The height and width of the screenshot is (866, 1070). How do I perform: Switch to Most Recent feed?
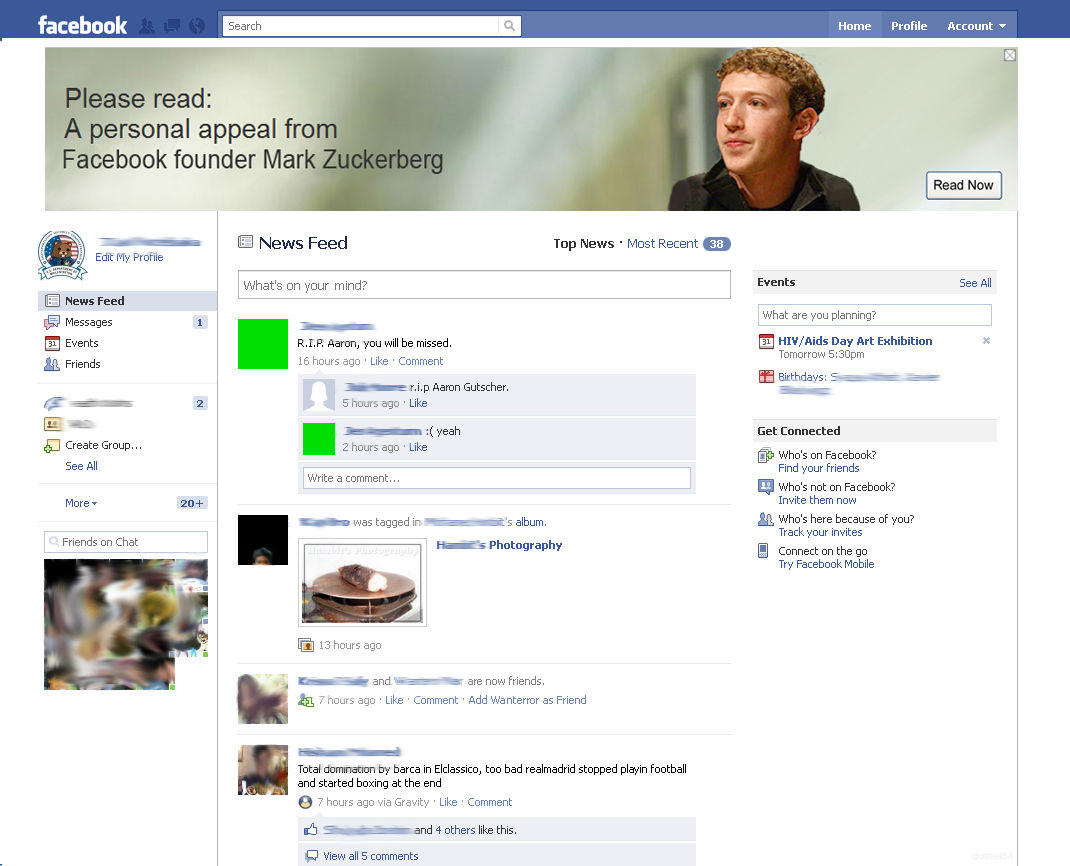(x=662, y=244)
